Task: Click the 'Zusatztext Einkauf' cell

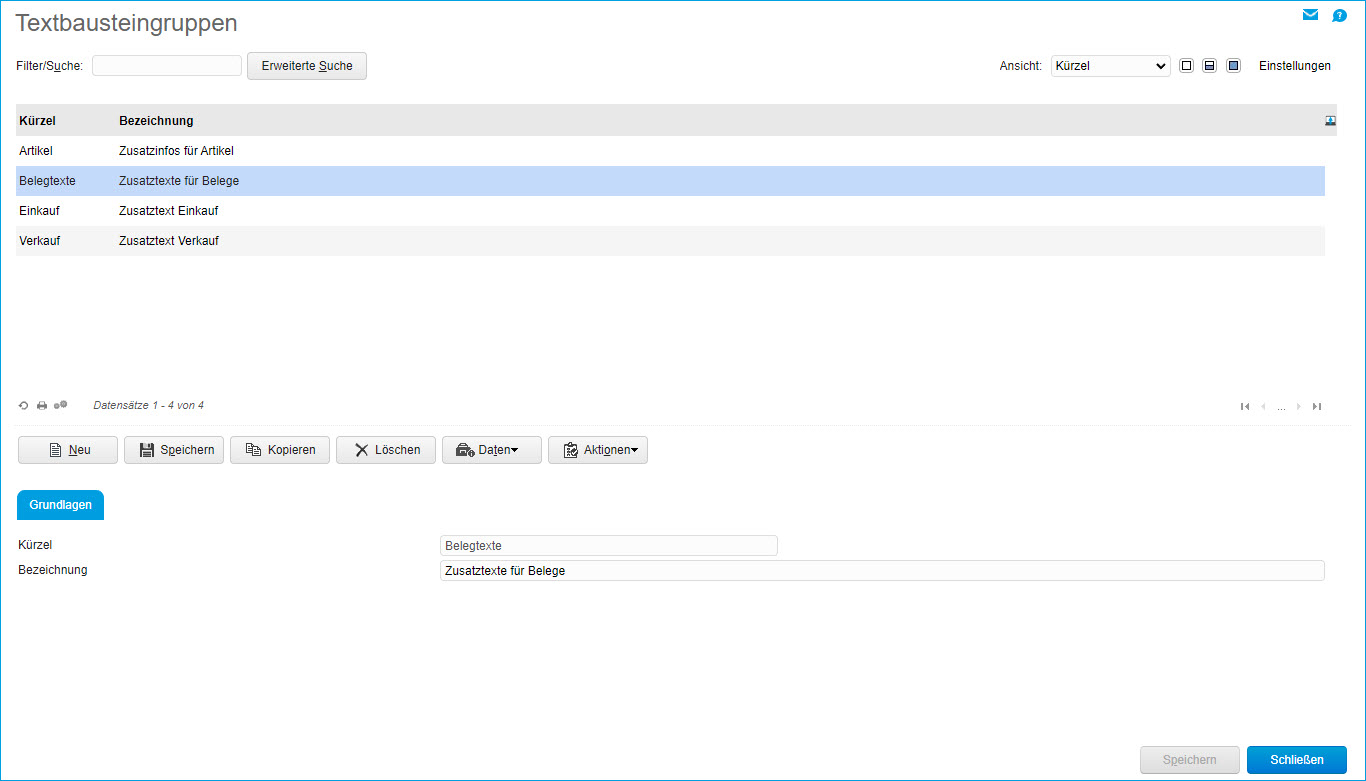Action: pyautogui.click(x=168, y=211)
